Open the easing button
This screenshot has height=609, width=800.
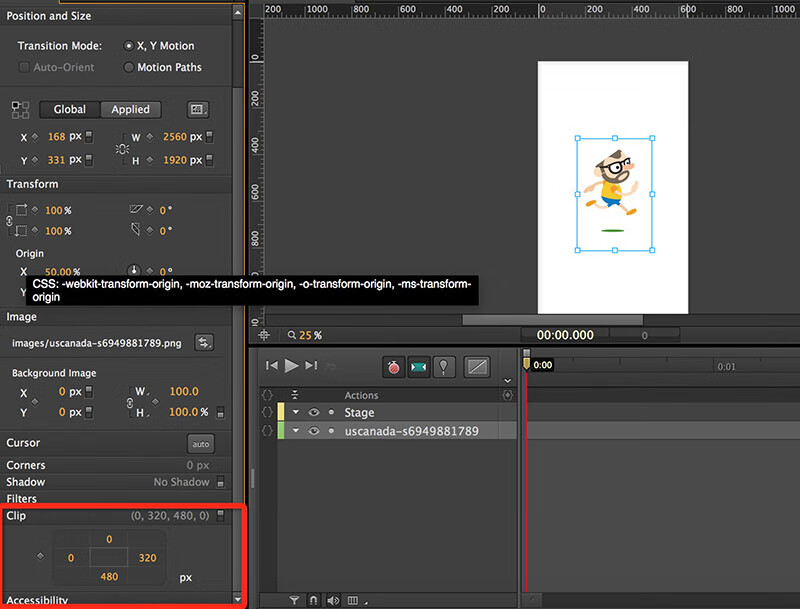(477, 367)
